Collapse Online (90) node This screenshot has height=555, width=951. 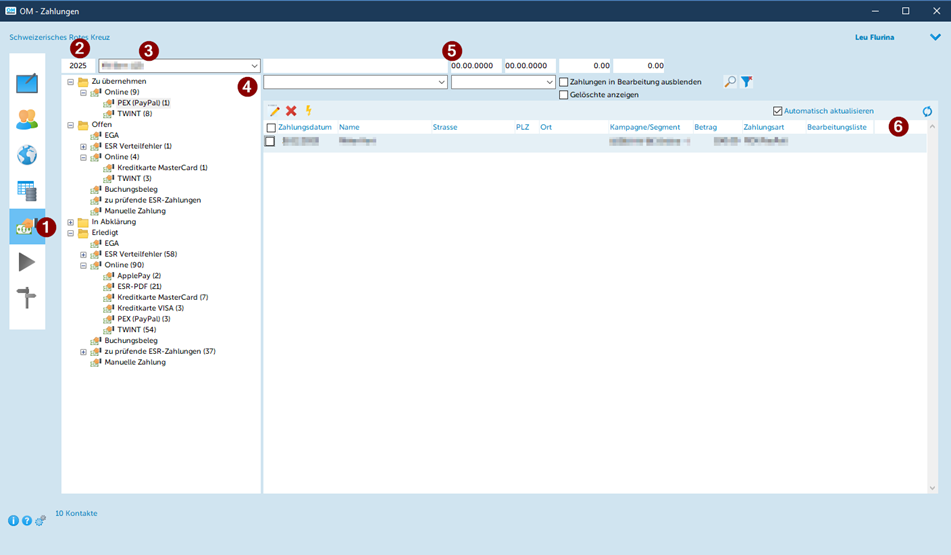tap(83, 265)
